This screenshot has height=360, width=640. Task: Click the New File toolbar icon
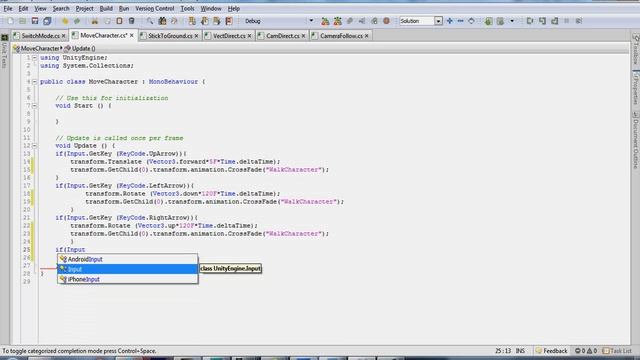click(10, 21)
